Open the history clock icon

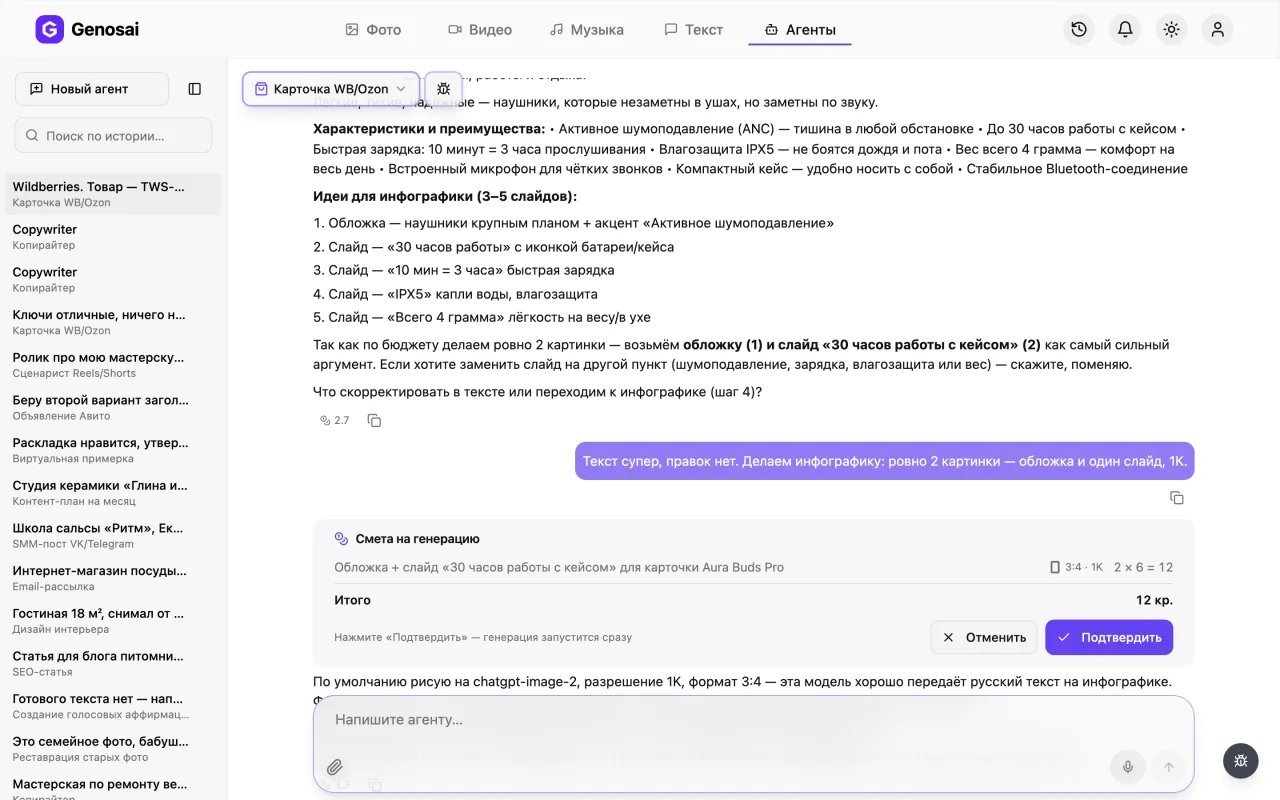click(1079, 29)
